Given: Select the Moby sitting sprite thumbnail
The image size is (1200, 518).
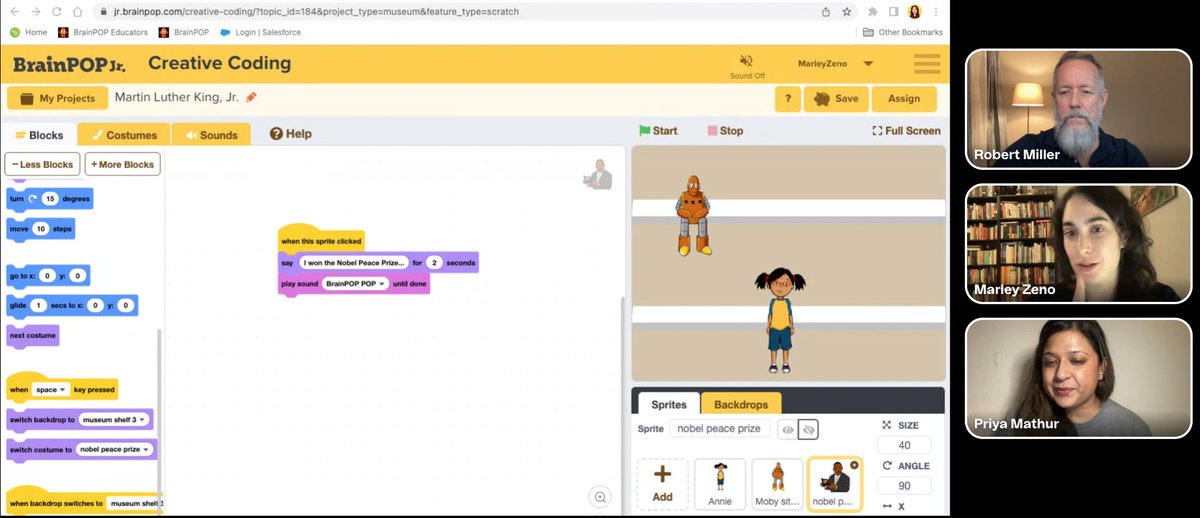Looking at the screenshot, I should [x=777, y=484].
